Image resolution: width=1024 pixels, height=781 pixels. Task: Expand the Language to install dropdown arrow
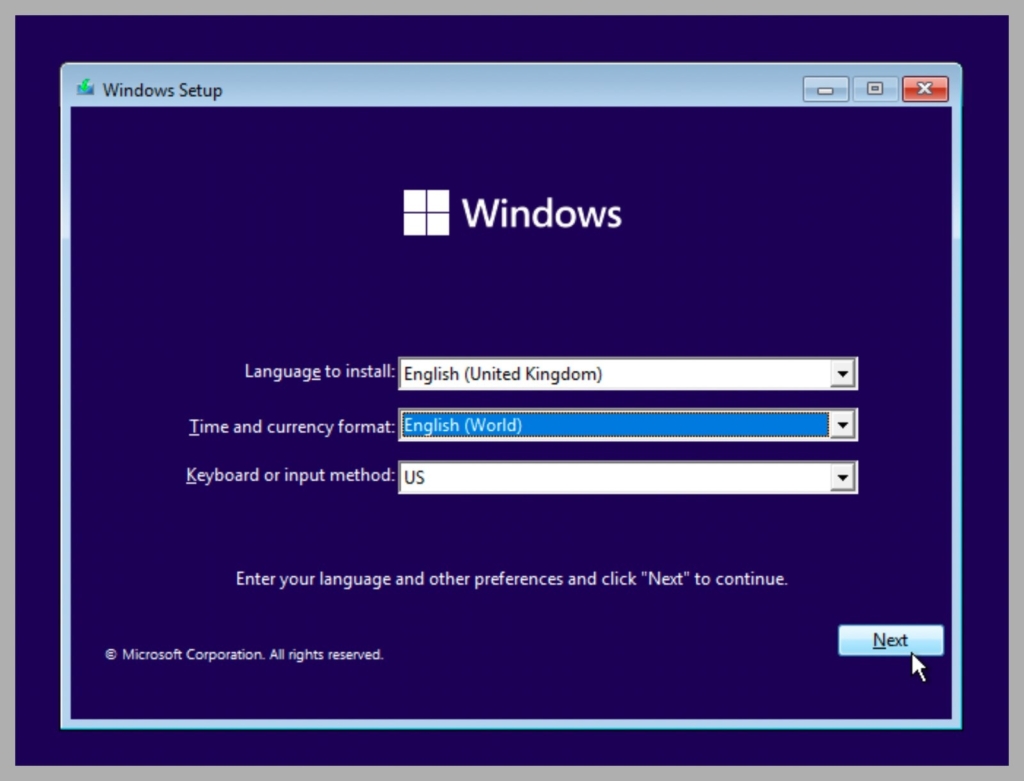pyautogui.click(x=843, y=374)
